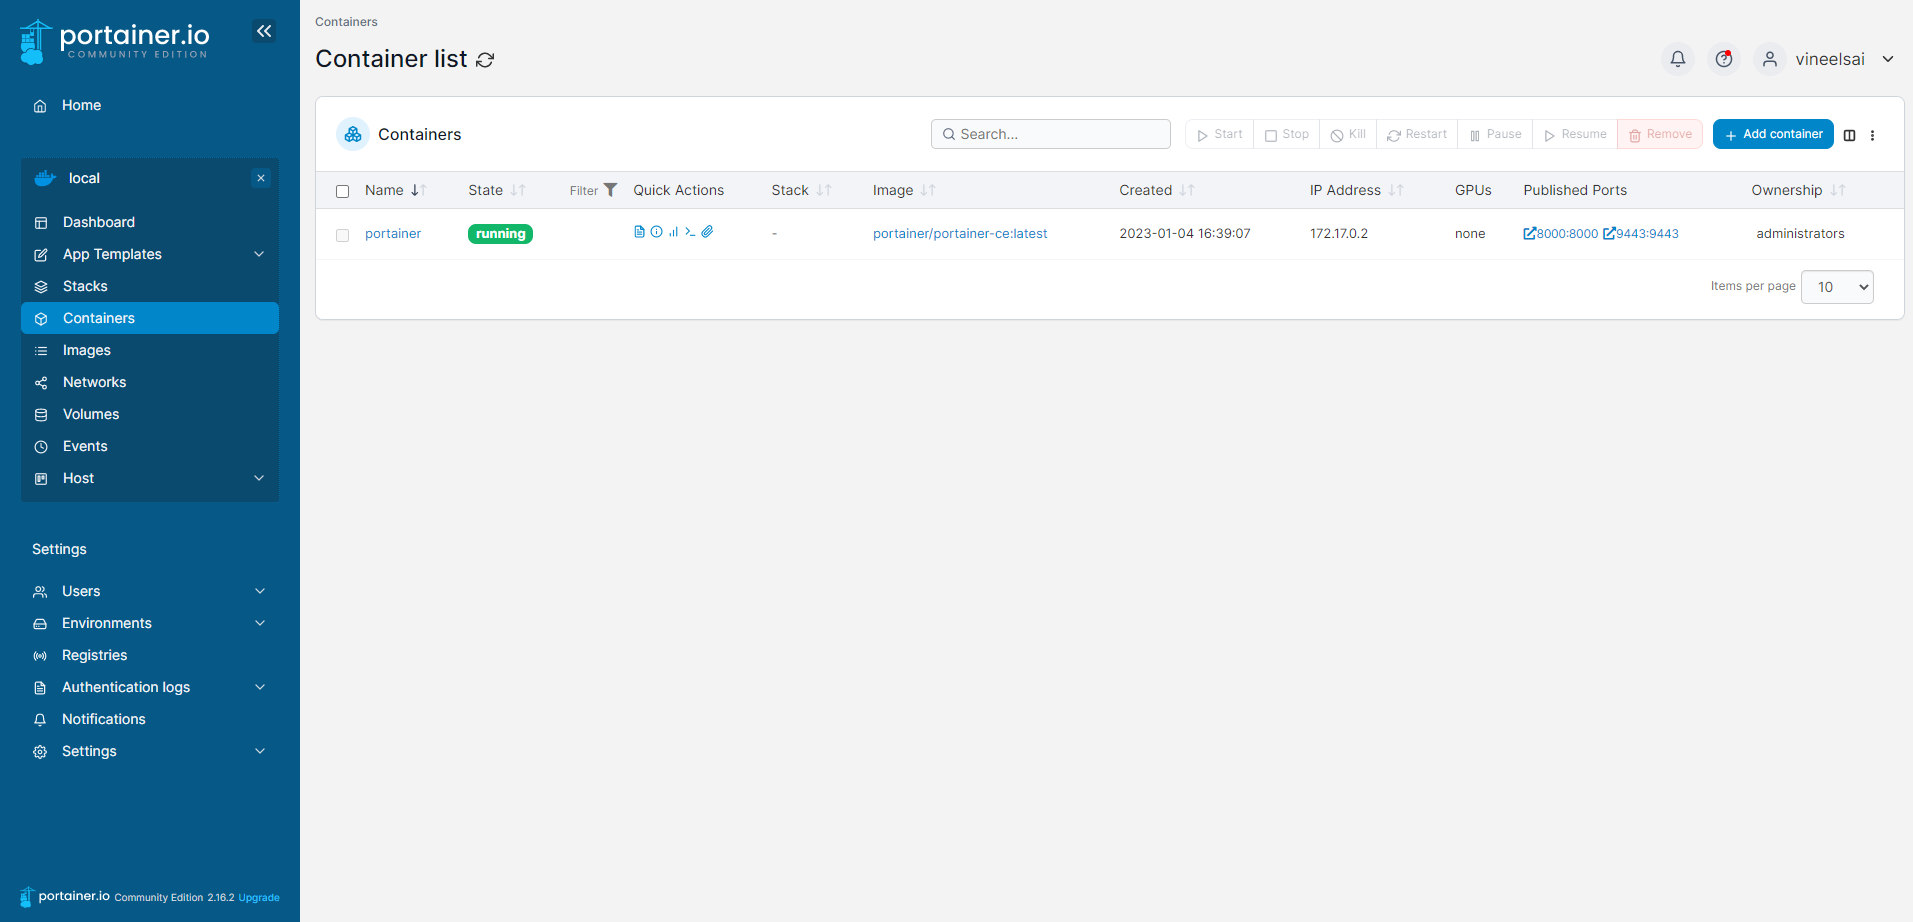Open the container logs quick action
Image resolution: width=1913 pixels, height=922 pixels.
(x=639, y=231)
